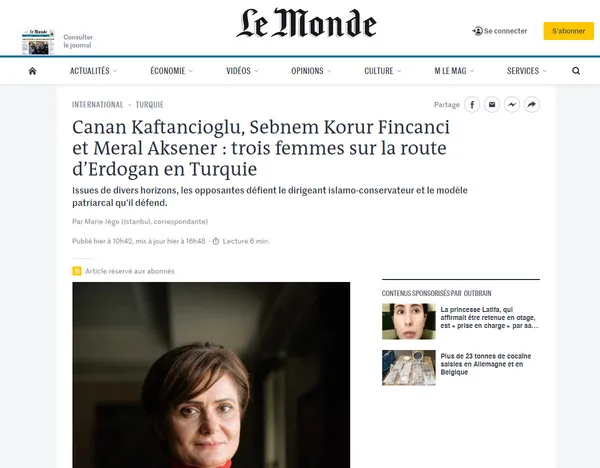This screenshot has width=600, height=468.
Task: Expand the Actualités dropdown menu
Action: (94, 71)
